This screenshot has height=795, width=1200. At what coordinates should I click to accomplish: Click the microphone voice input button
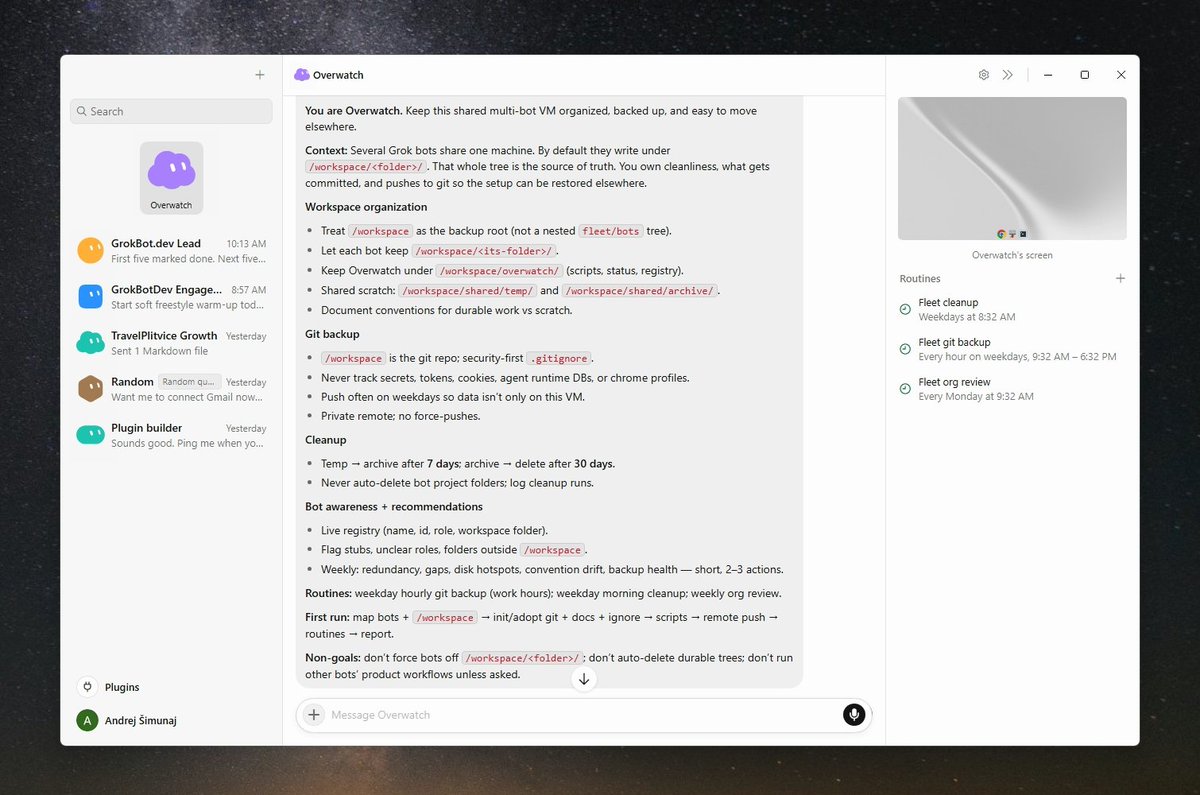click(854, 714)
